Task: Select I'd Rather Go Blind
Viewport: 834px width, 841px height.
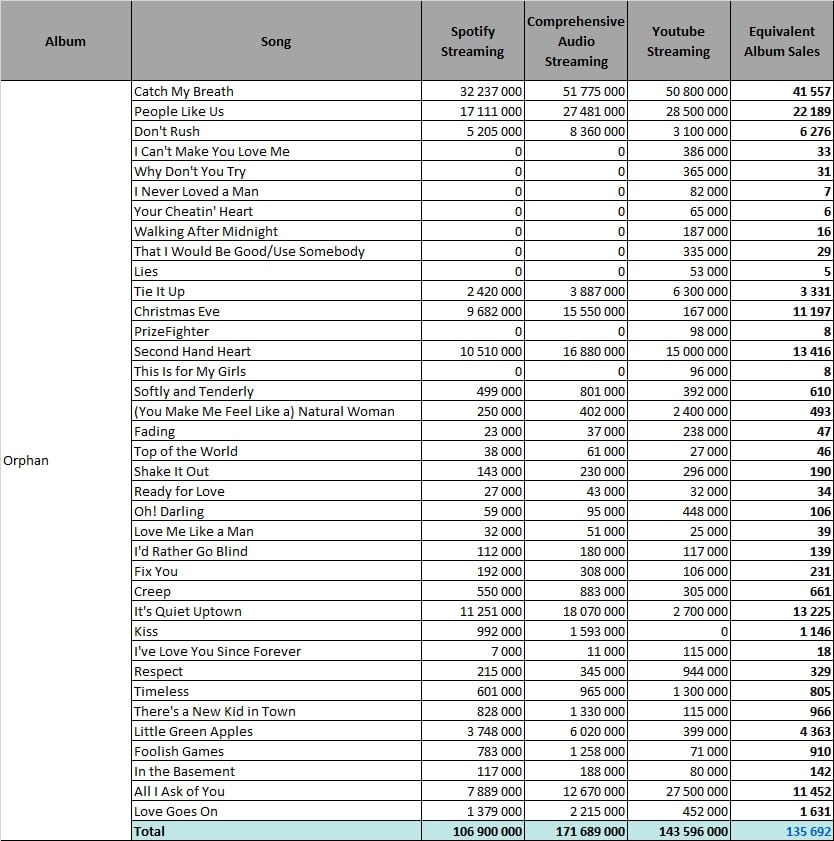Action: tap(276, 551)
